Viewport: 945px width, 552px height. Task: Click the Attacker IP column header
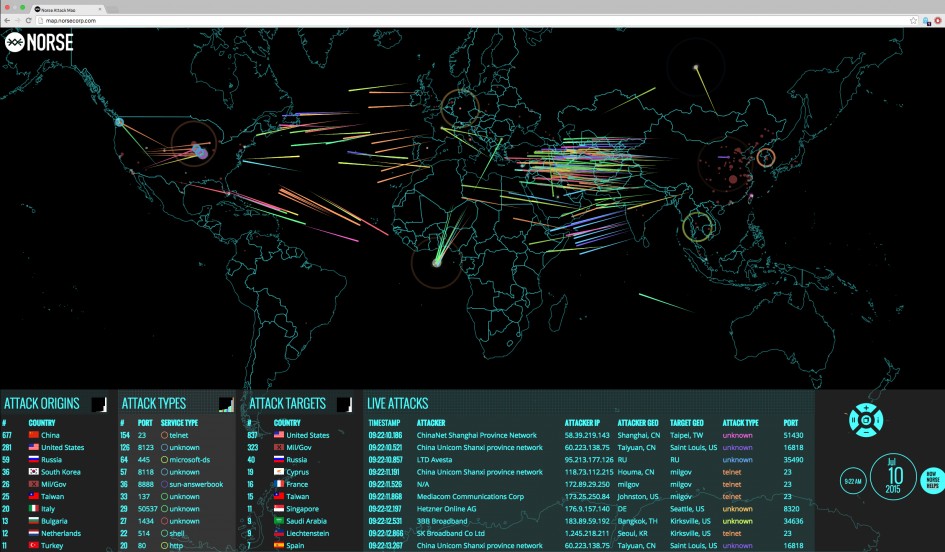point(582,423)
